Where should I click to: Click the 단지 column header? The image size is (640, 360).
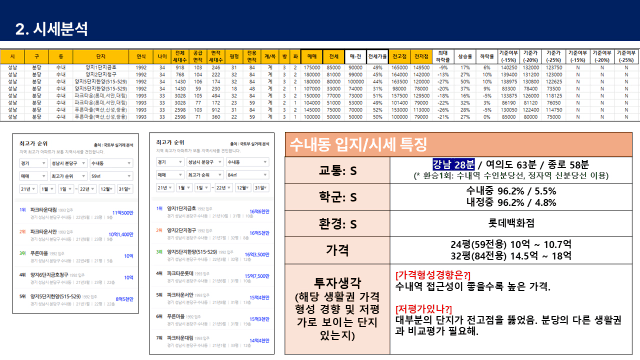[x=101, y=56]
